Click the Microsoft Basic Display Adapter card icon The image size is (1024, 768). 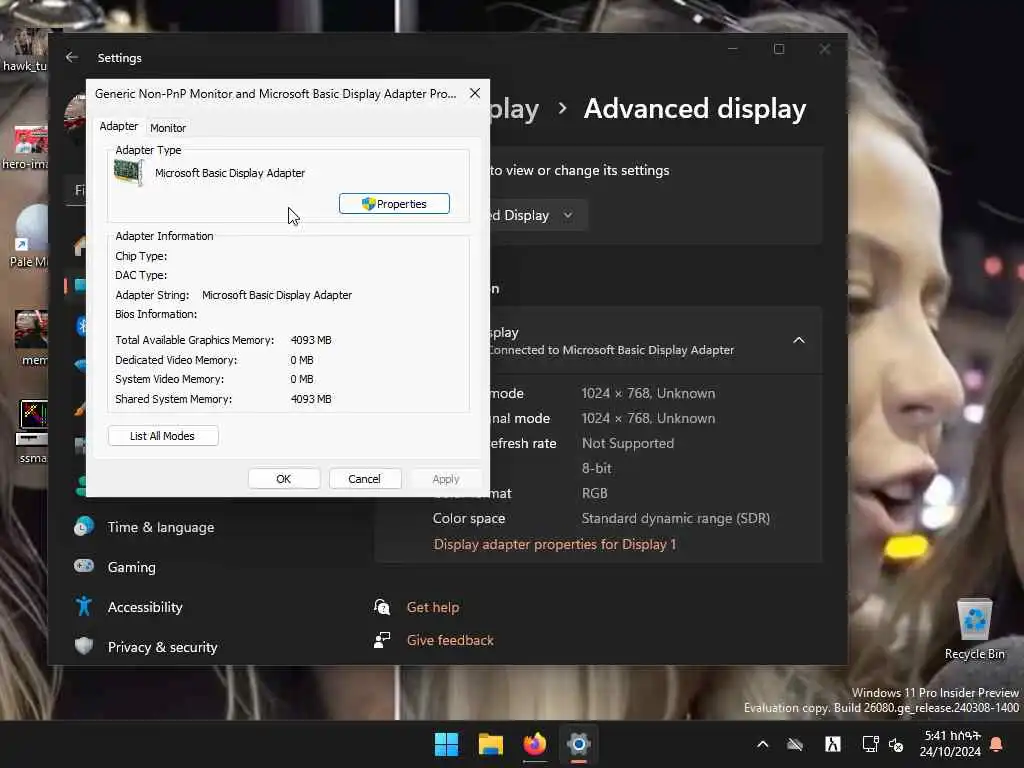click(129, 172)
